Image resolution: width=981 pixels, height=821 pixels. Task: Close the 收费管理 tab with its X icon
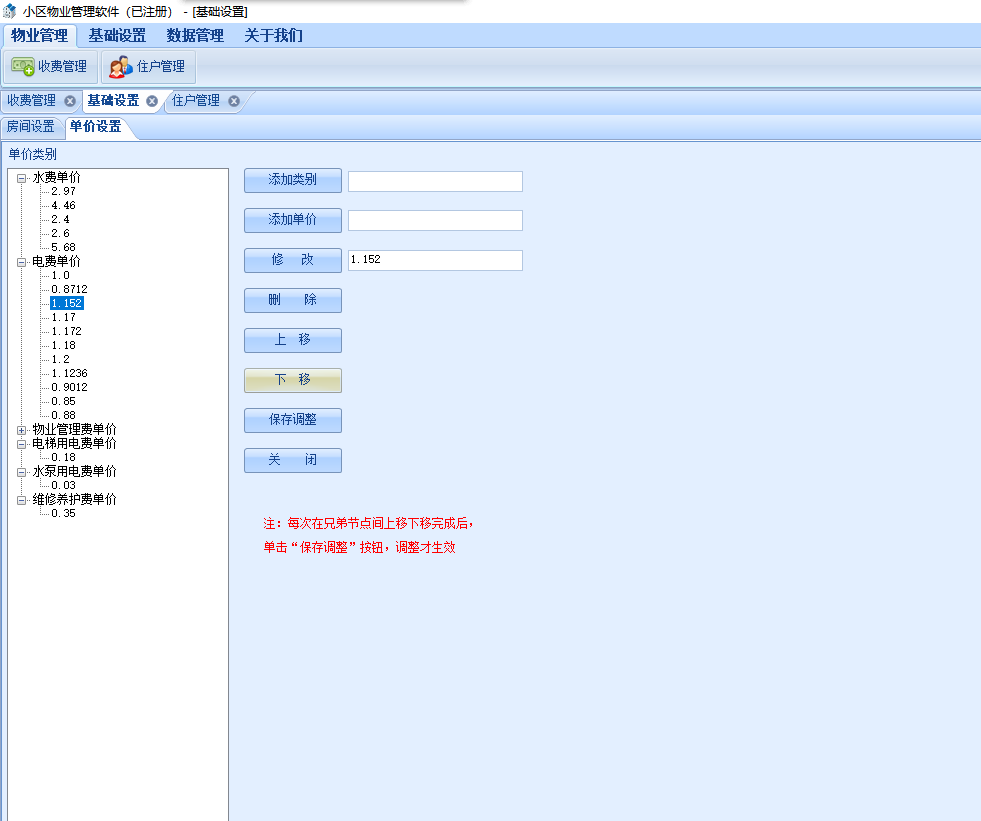(x=68, y=101)
